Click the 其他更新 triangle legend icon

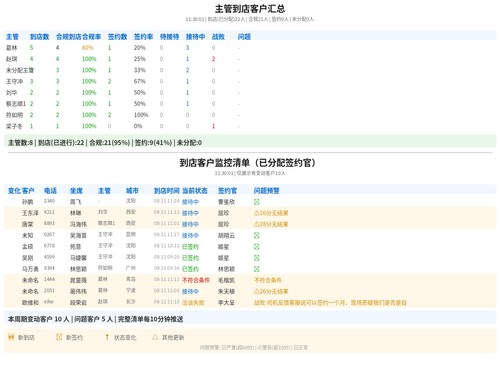pos(155,337)
